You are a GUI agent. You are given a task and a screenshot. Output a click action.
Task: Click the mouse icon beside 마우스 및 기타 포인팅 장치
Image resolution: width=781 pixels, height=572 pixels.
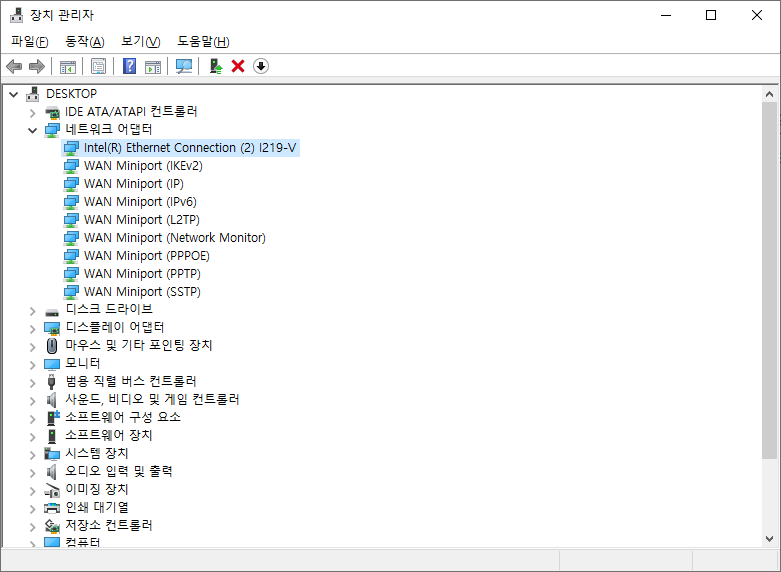click(x=52, y=345)
